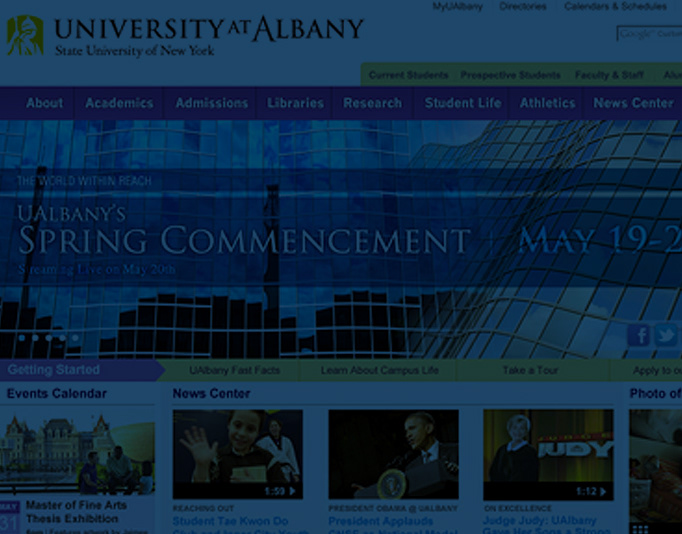Select the Current Students tab

408,75
